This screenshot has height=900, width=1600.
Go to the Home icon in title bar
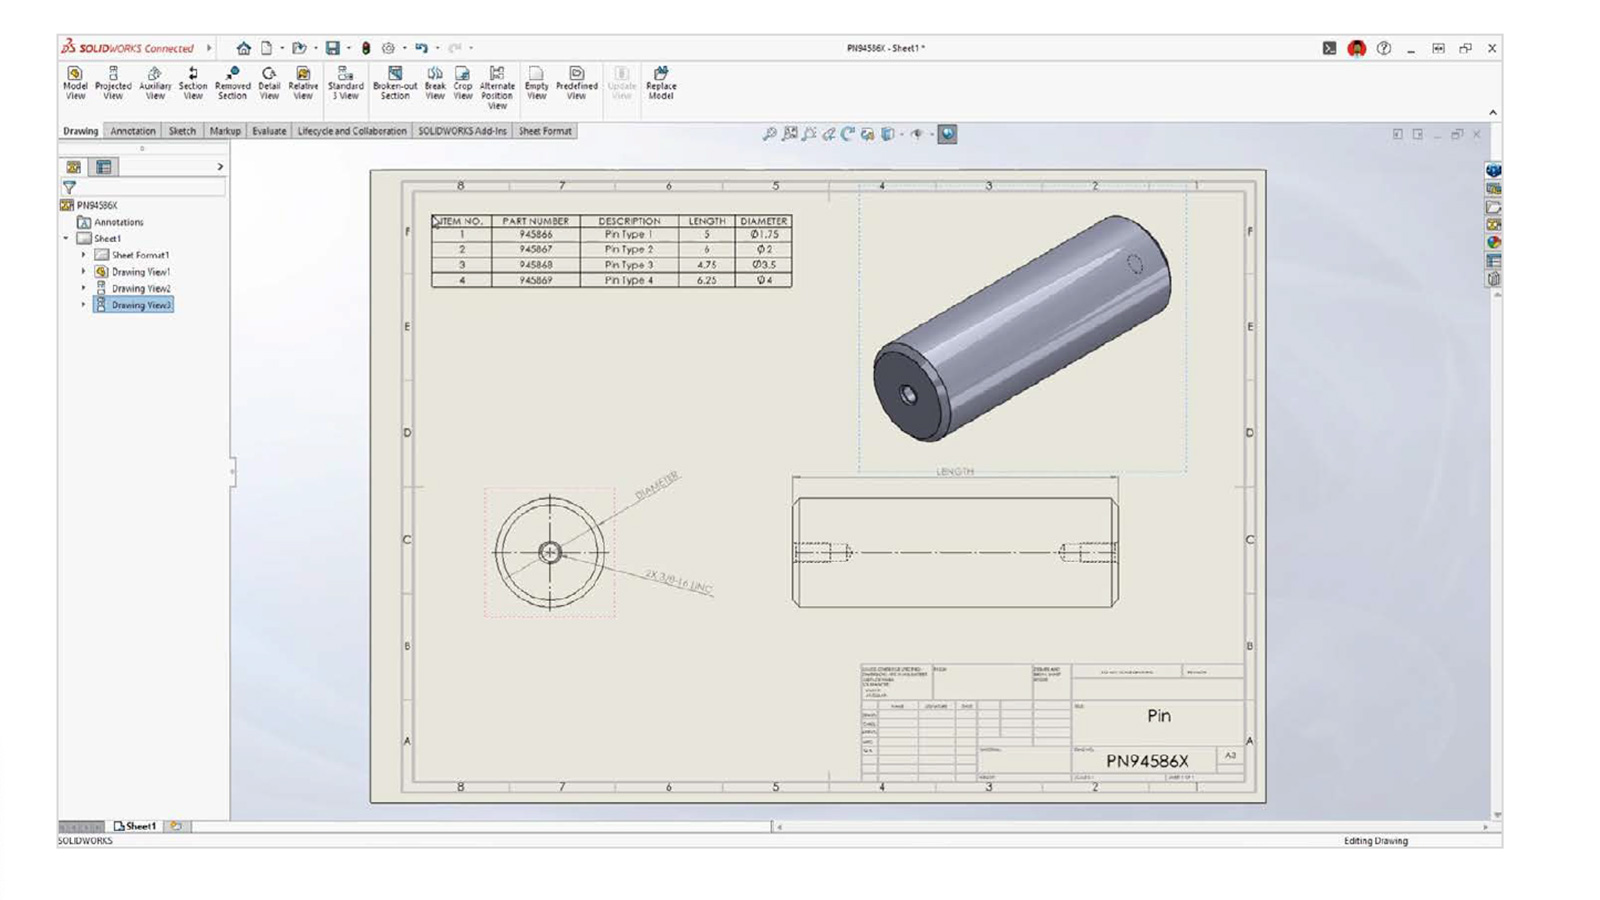[x=243, y=48]
